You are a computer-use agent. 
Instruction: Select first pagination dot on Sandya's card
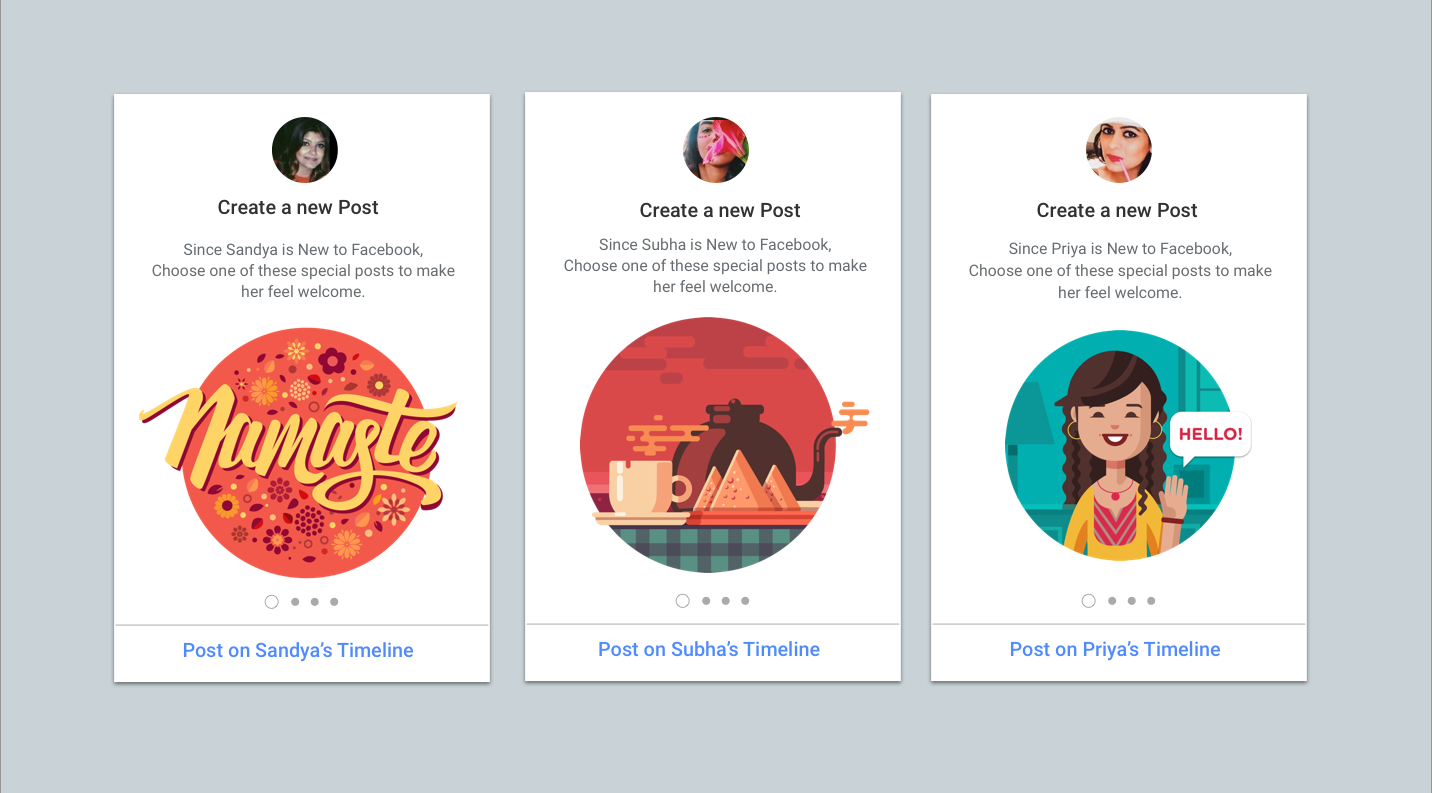pos(272,602)
